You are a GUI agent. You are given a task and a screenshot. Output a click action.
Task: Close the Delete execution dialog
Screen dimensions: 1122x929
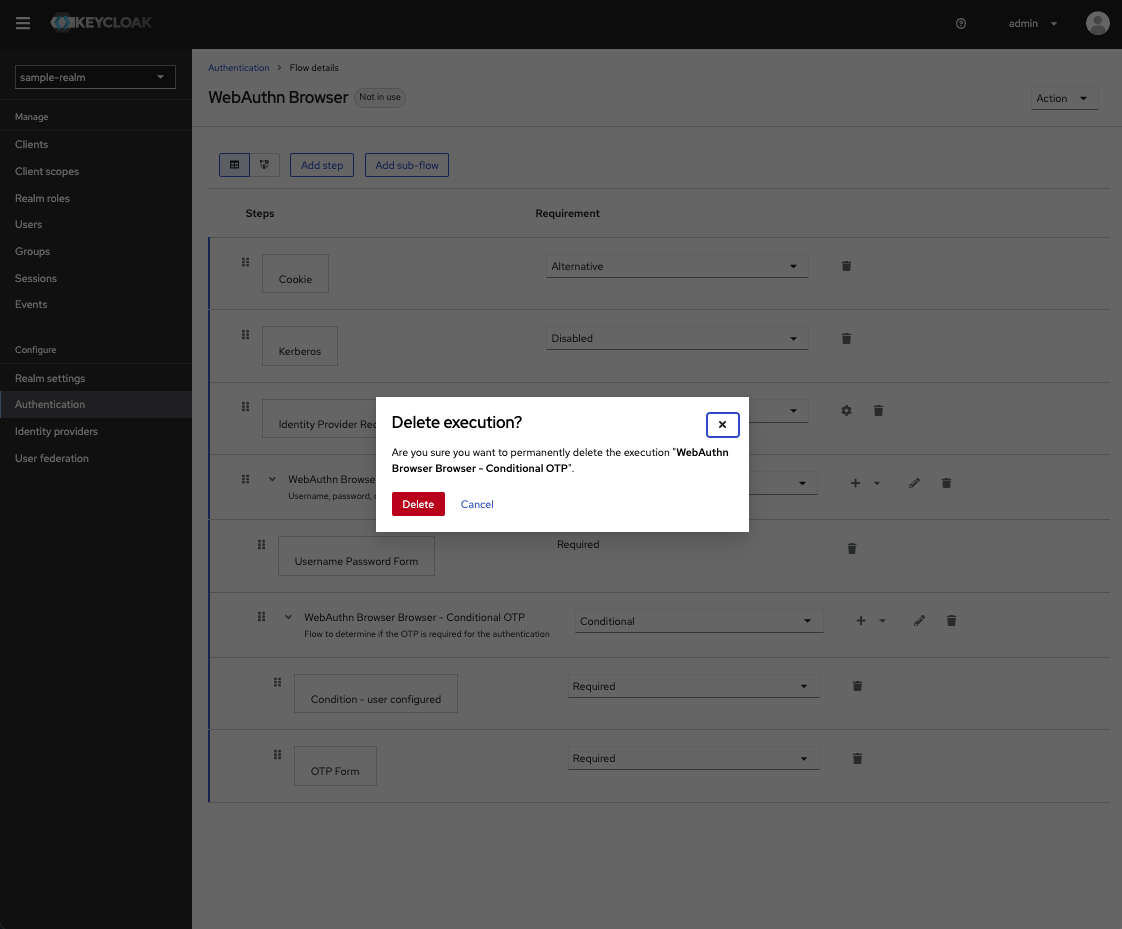(722, 424)
